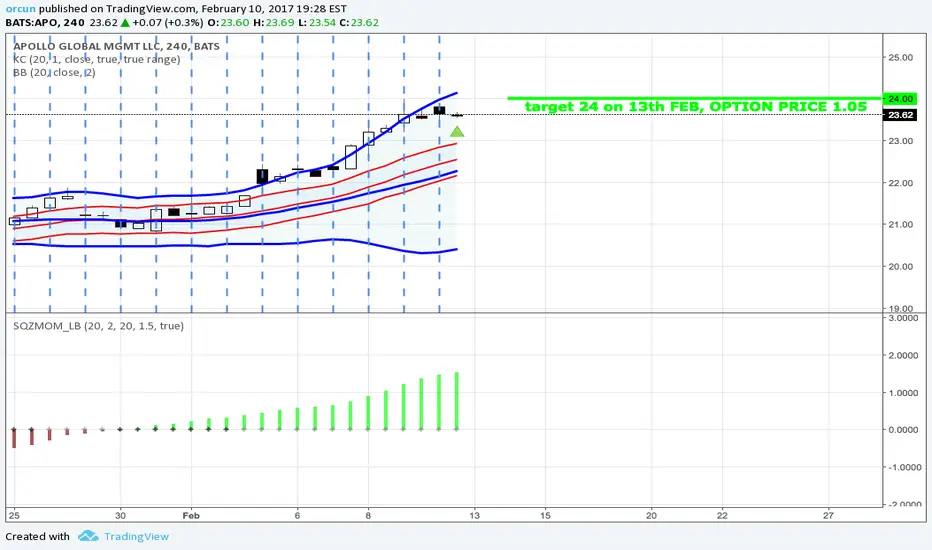This screenshot has height=550, width=932.
Task: Click the 25.00 price axis label
Action: [900, 58]
